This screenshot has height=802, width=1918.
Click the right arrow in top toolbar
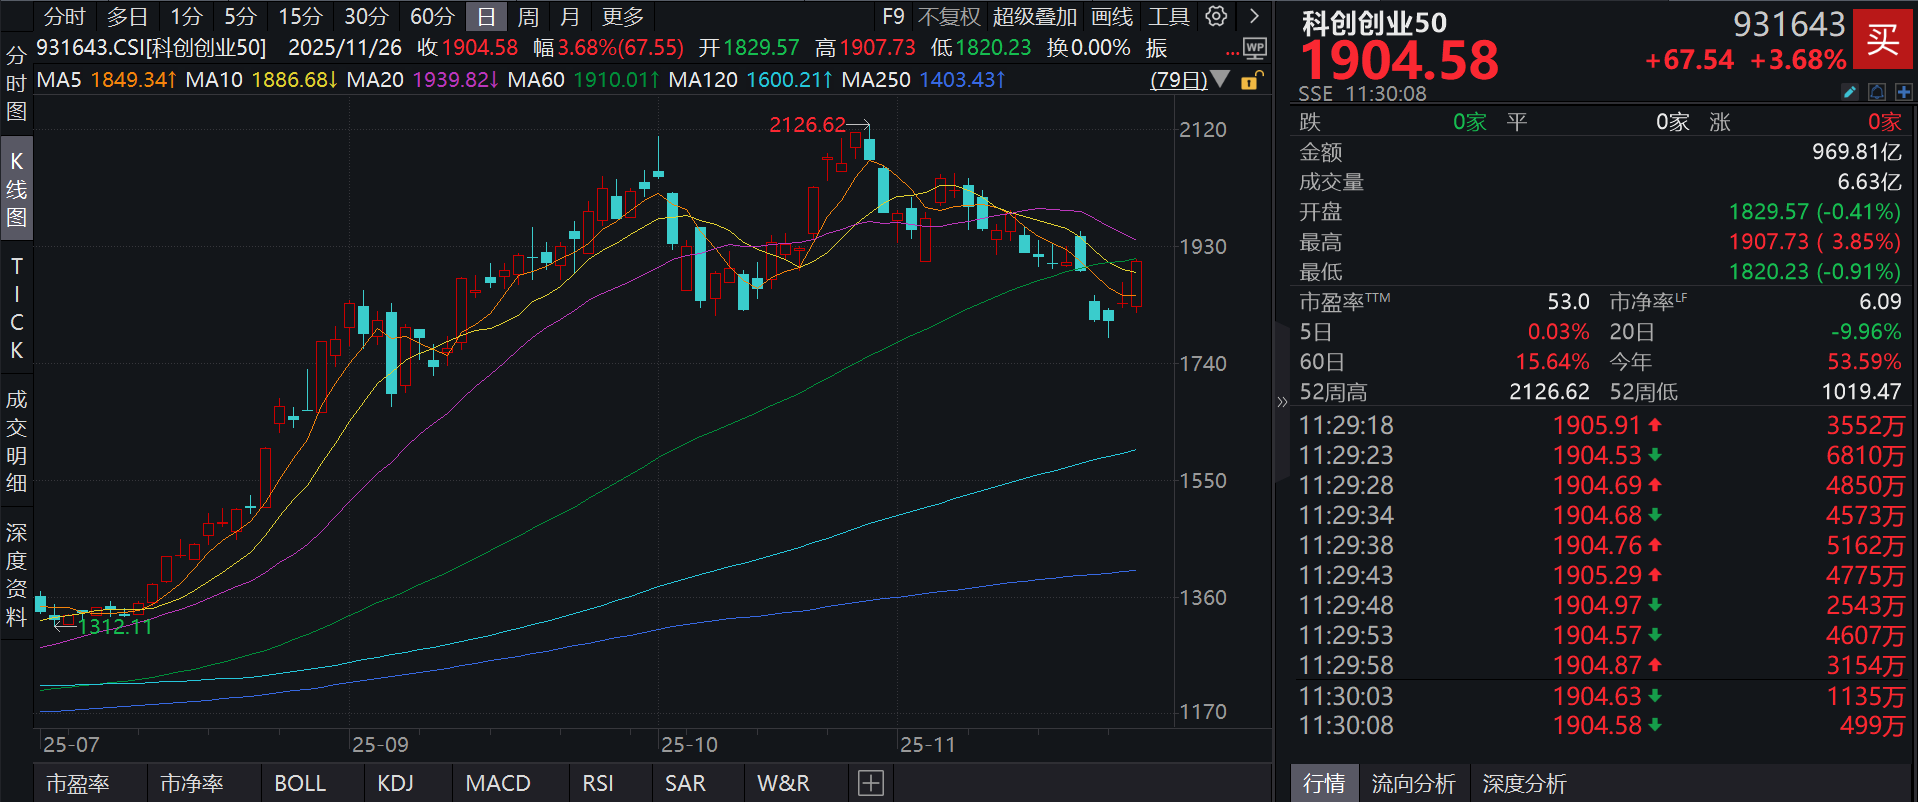(x=1254, y=16)
